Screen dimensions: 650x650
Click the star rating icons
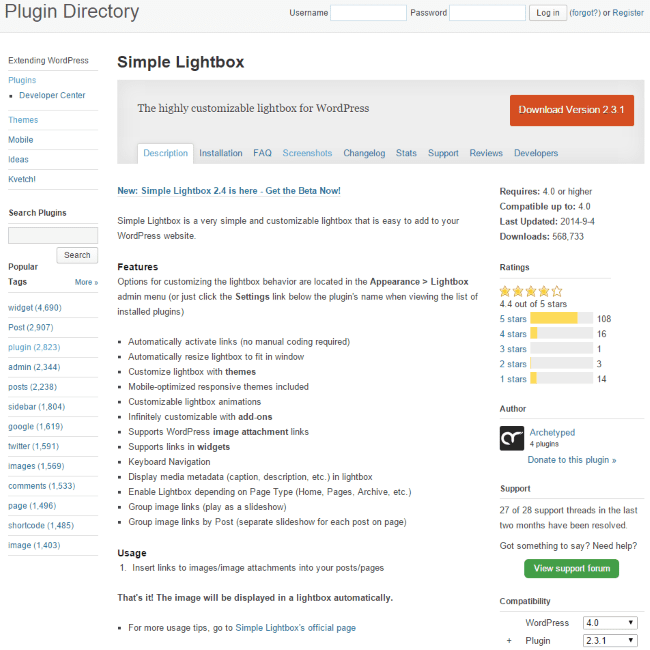click(x=531, y=291)
